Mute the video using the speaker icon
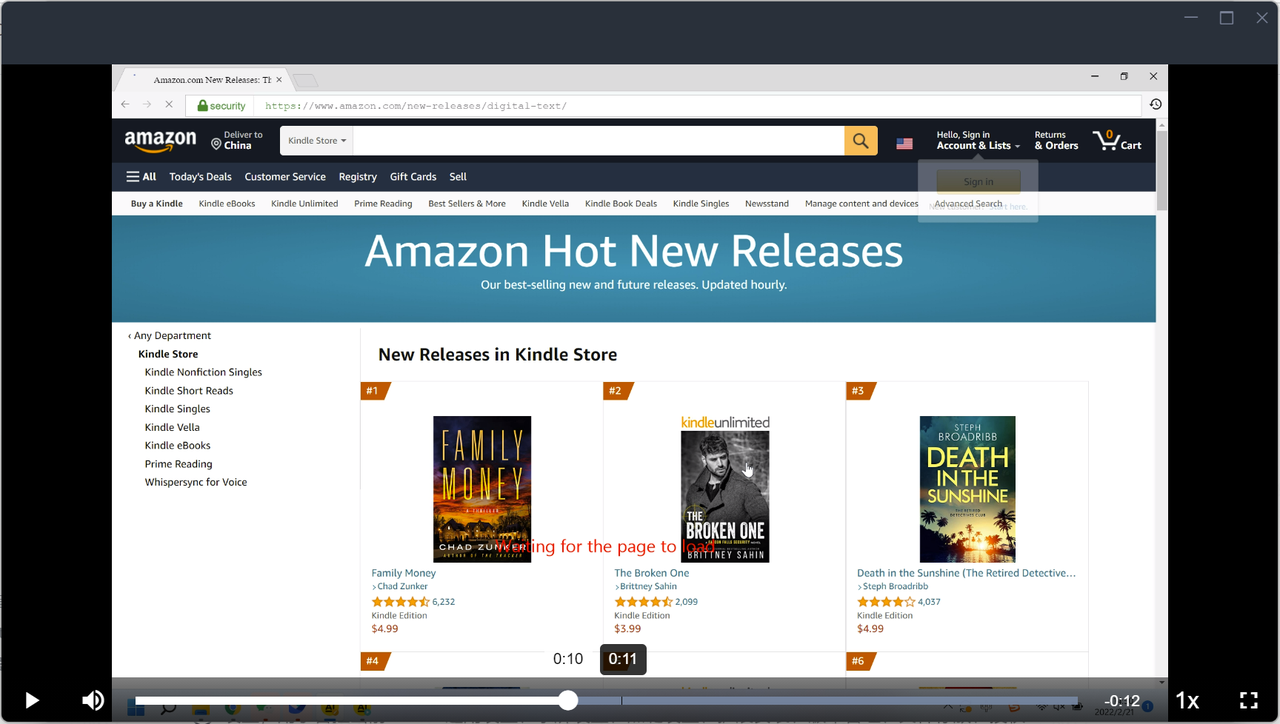 pyautogui.click(x=93, y=700)
